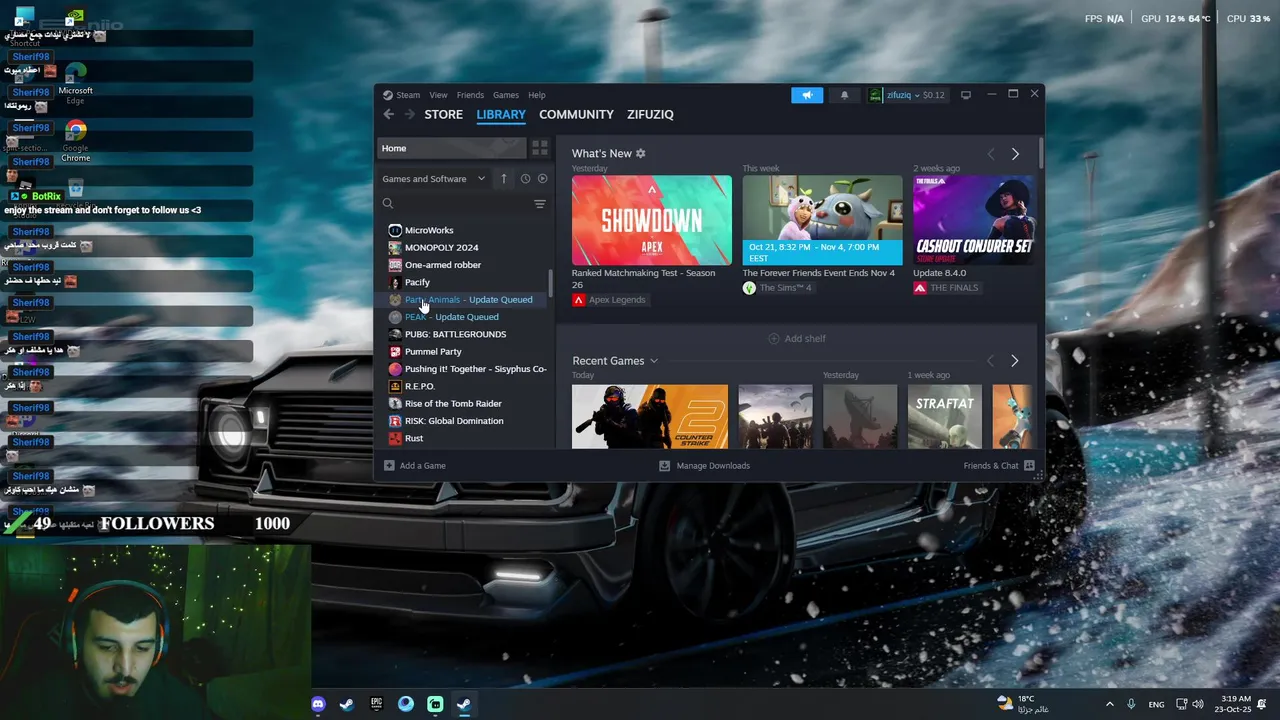This screenshot has width=1280, height=720.
Task: Open the Friends menu
Action: tap(470, 95)
